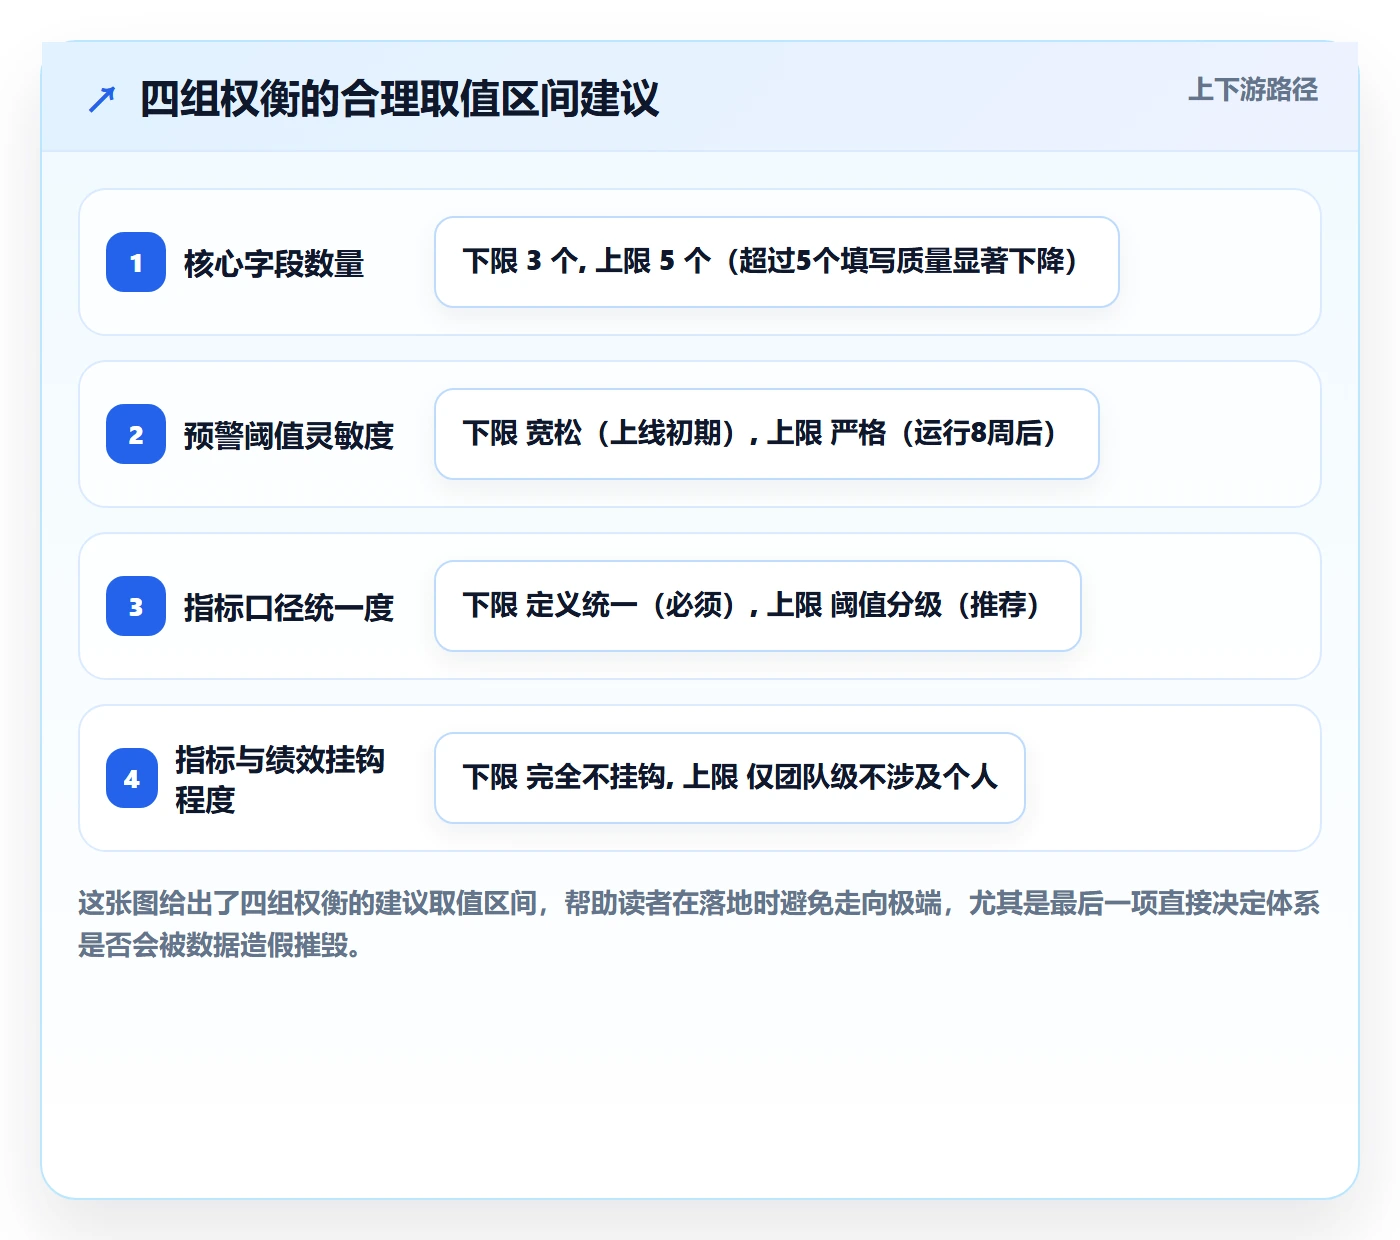
Task: Select number badge 3 for 指标口径统一度
Action: click(x=136, y=606)
